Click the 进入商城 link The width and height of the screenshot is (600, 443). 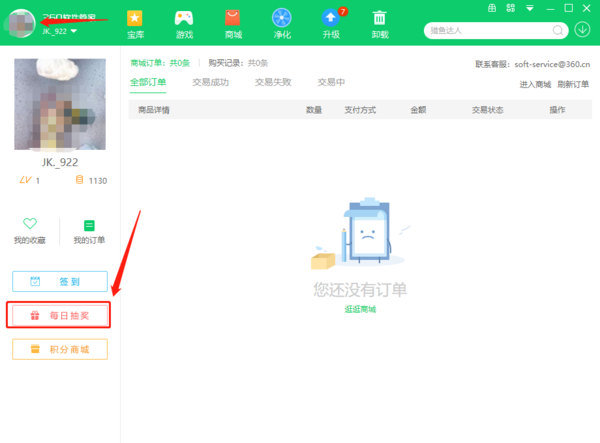pyautogui.click(x=535, y=85)
